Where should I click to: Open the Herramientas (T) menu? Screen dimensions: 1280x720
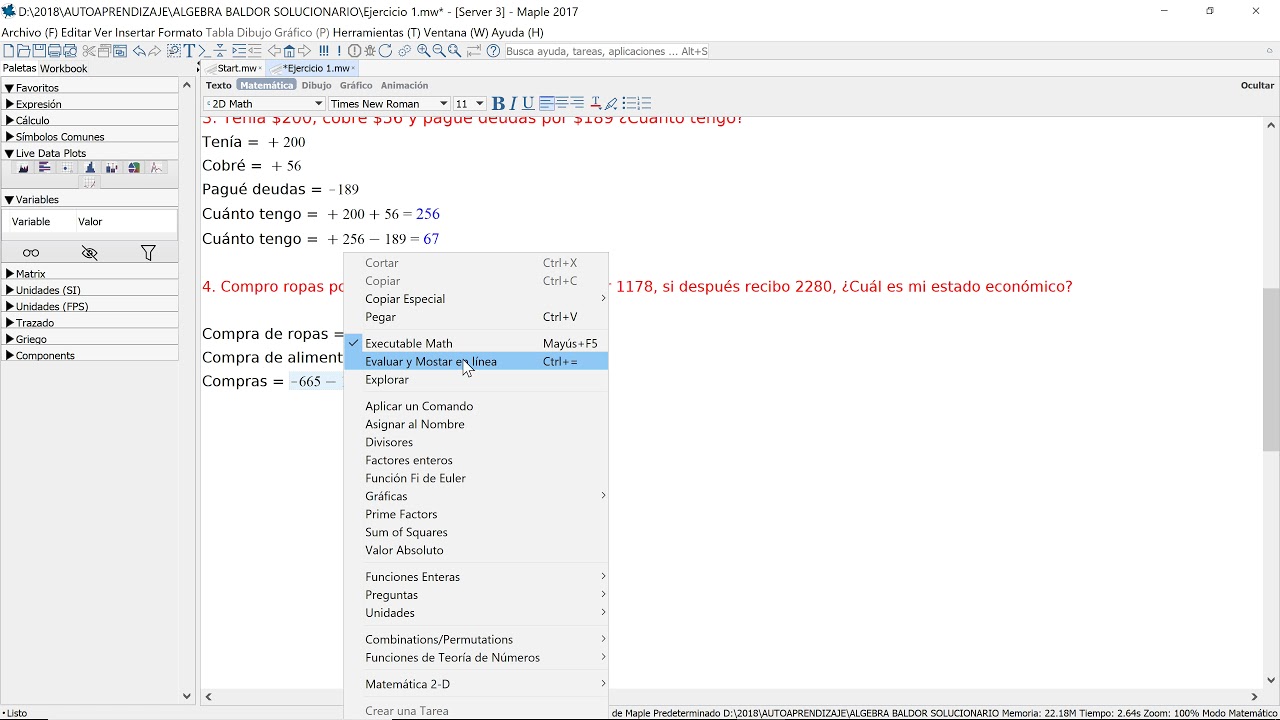(x=375, y=33)
